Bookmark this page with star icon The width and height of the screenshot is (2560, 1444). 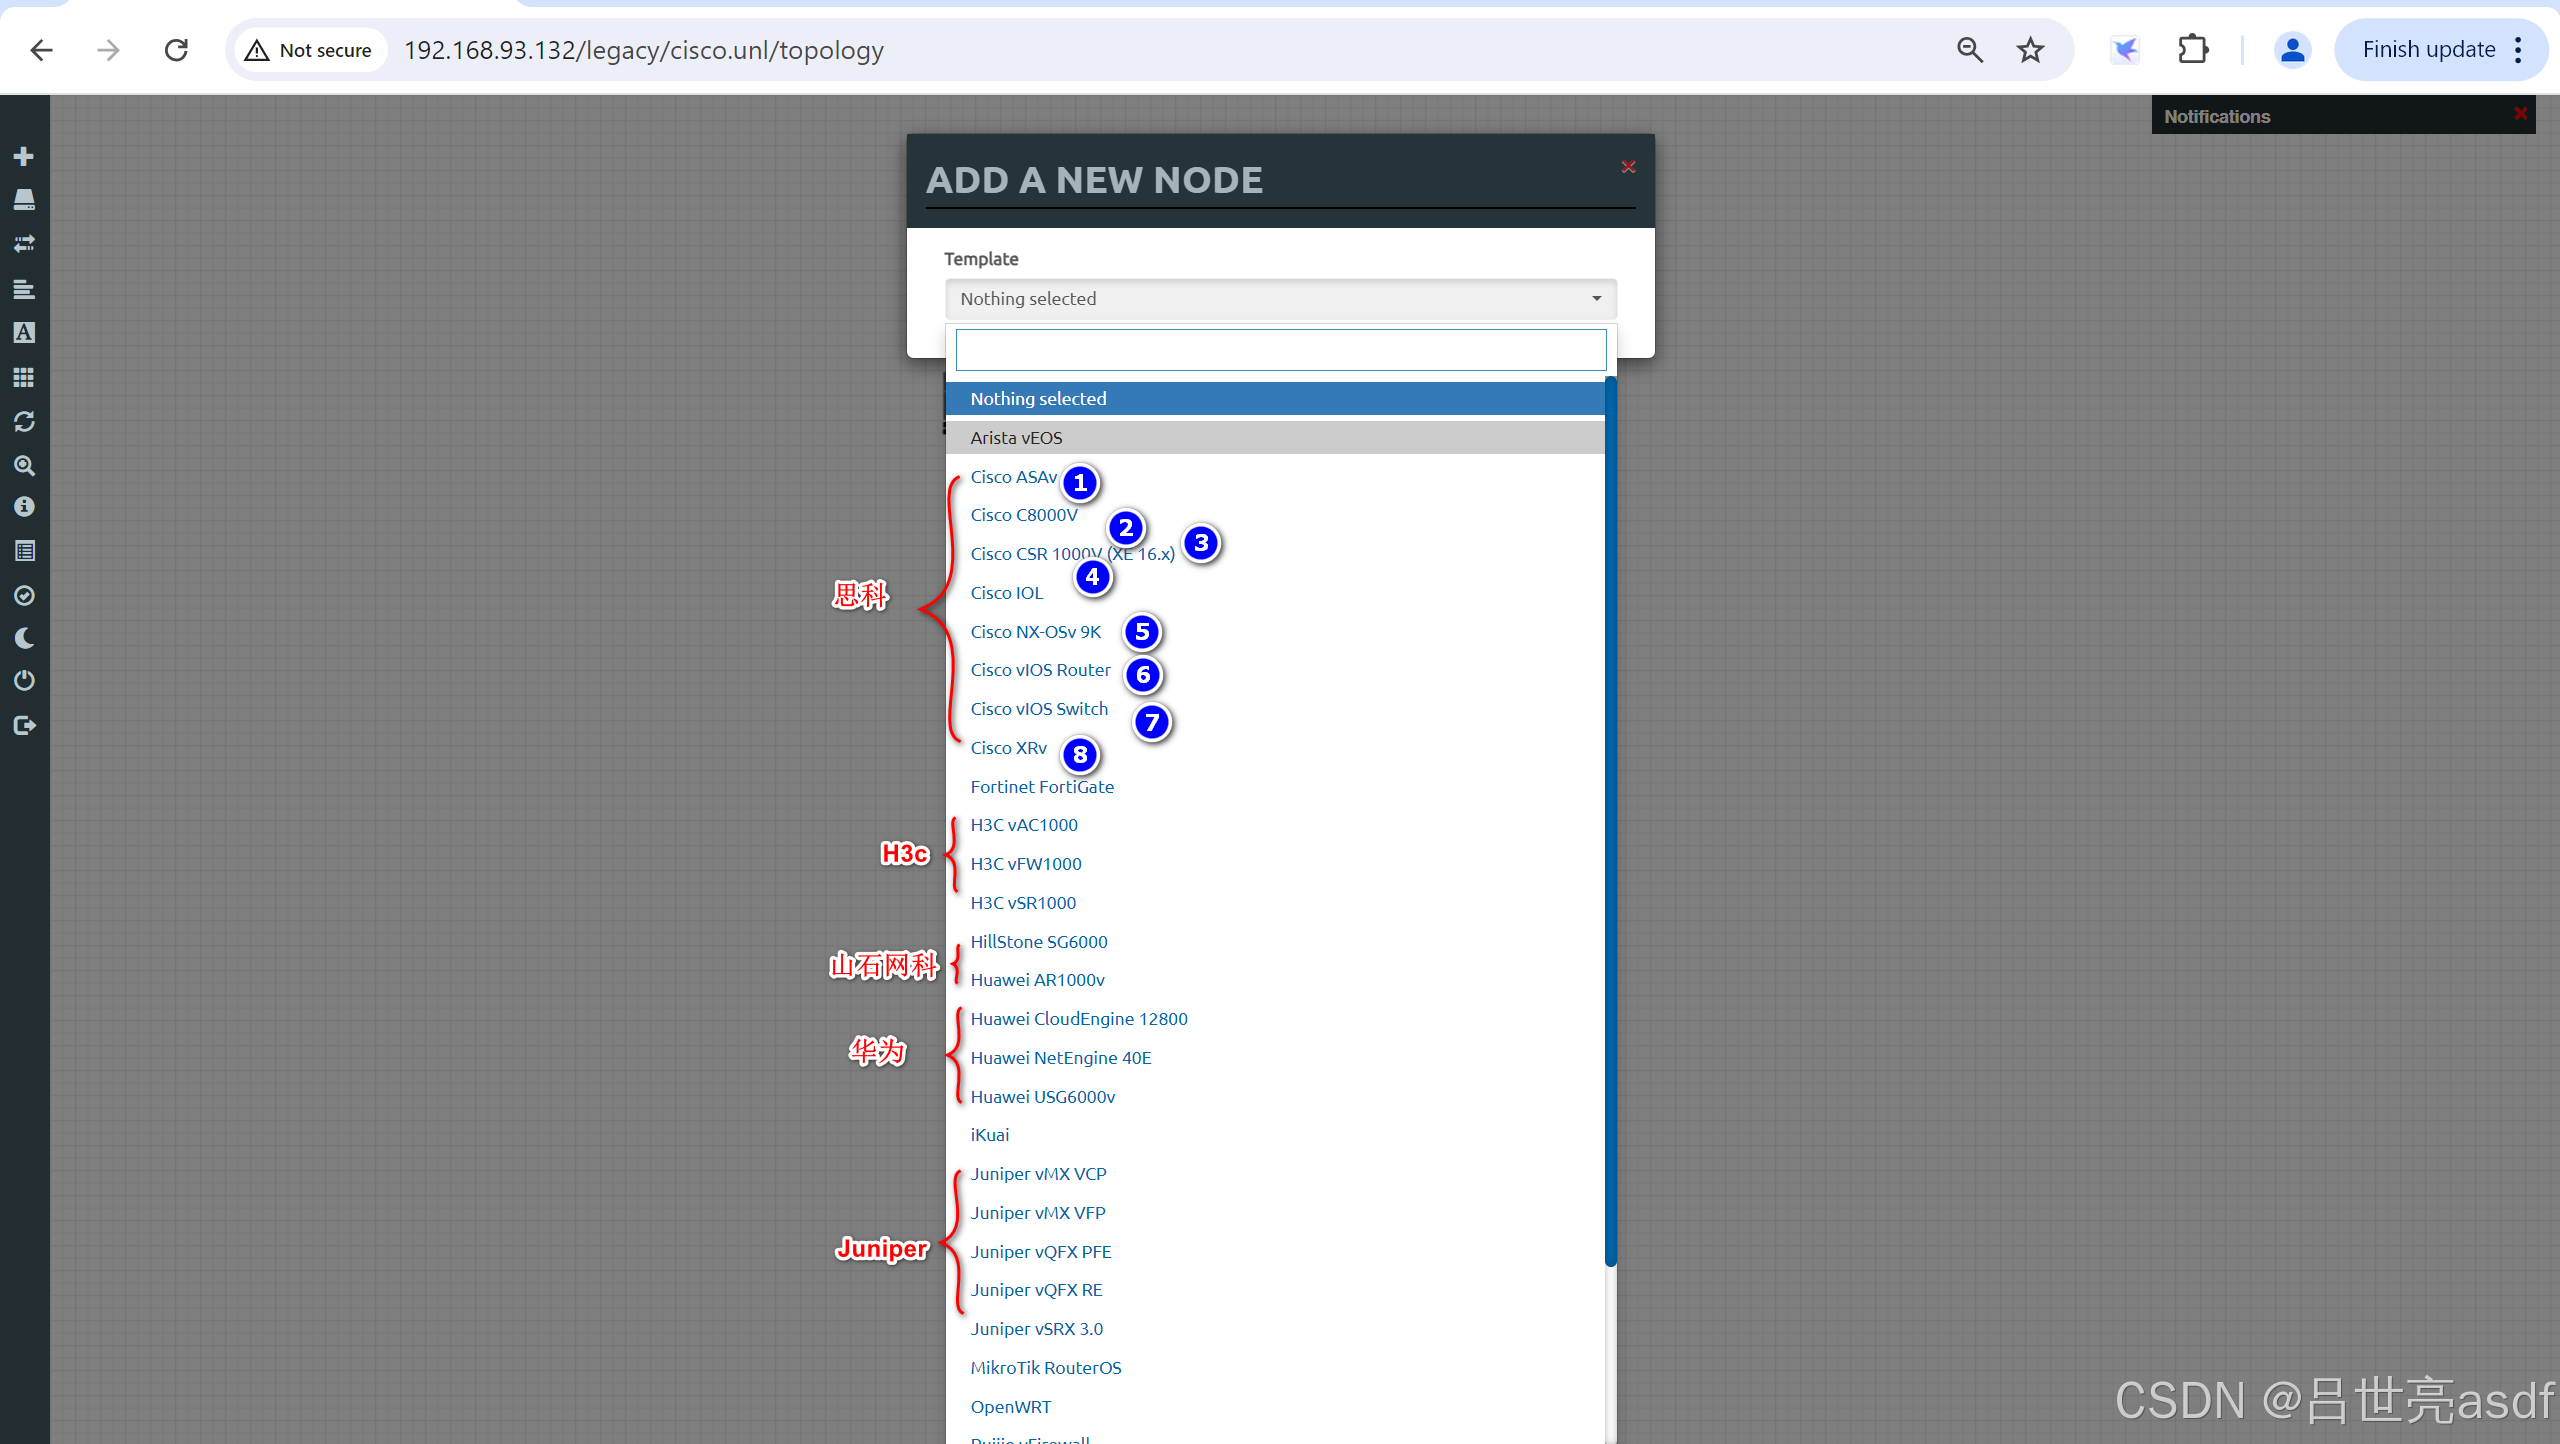tap(2029, 50)
